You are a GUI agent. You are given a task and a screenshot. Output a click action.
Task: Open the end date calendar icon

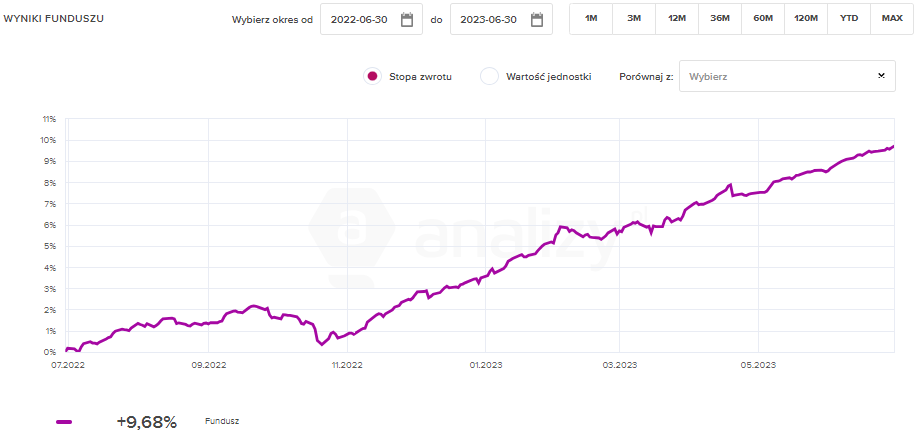[x=537, y=19]
